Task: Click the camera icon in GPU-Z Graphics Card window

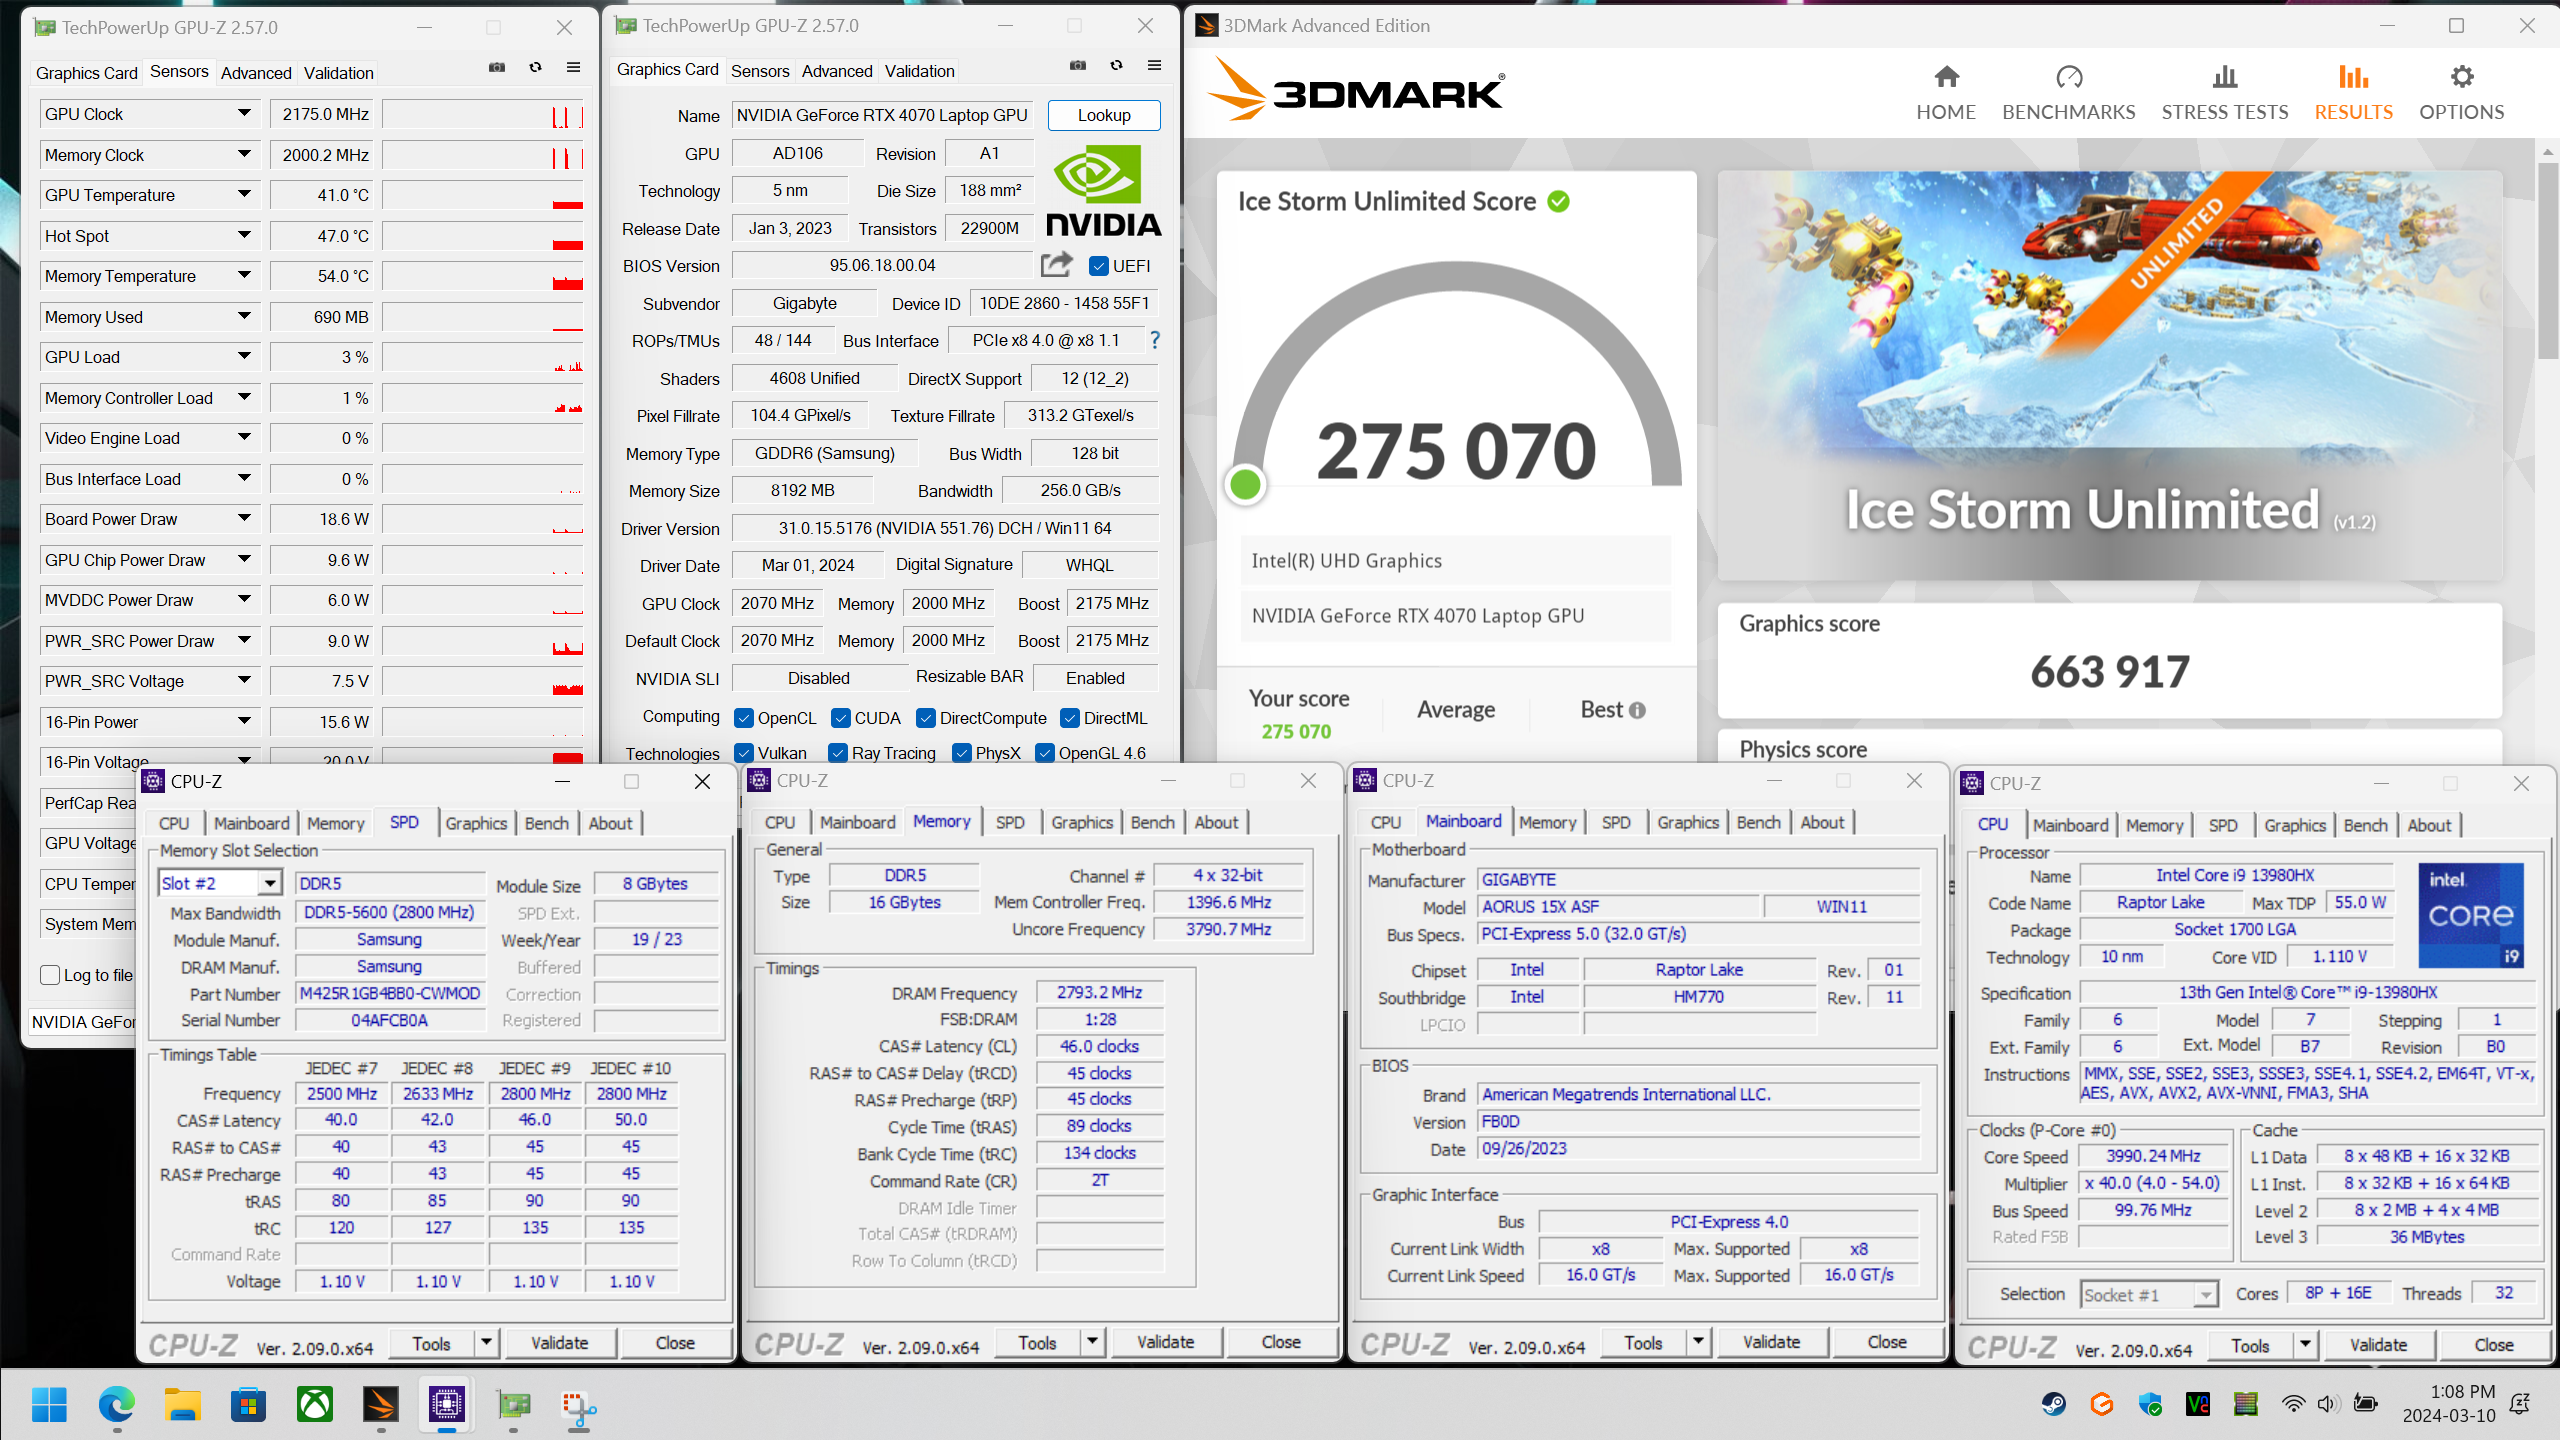Action: point(1078,66)
